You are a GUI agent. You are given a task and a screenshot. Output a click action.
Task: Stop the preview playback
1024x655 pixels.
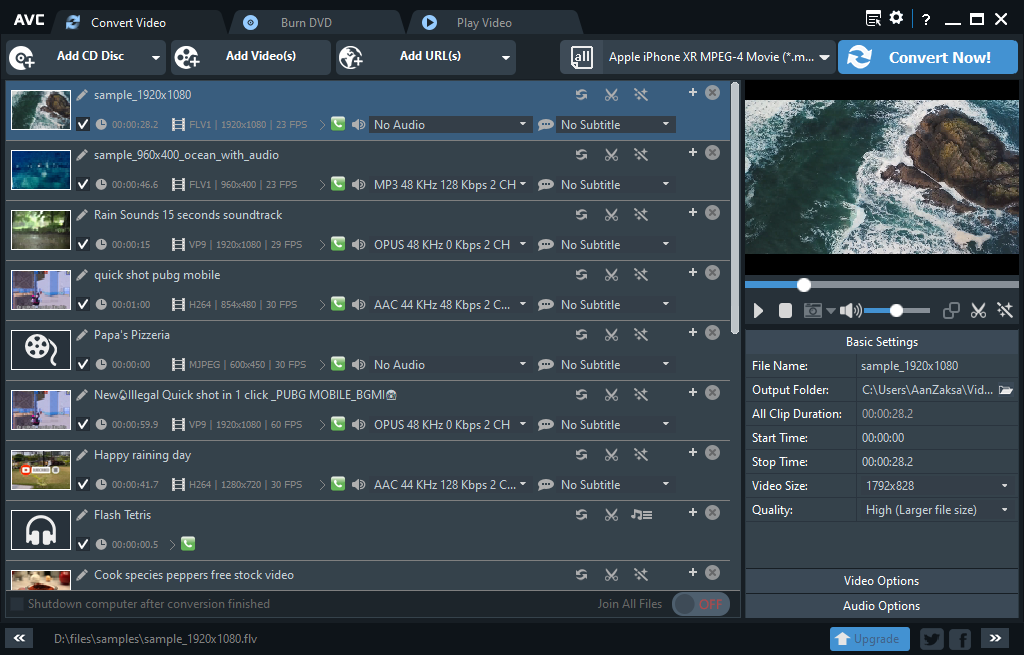786,311
